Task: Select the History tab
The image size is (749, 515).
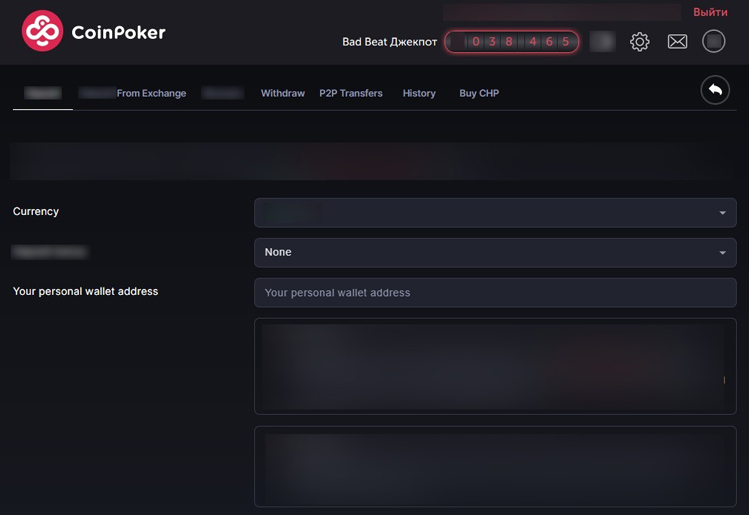Action: tap(419, 93)
